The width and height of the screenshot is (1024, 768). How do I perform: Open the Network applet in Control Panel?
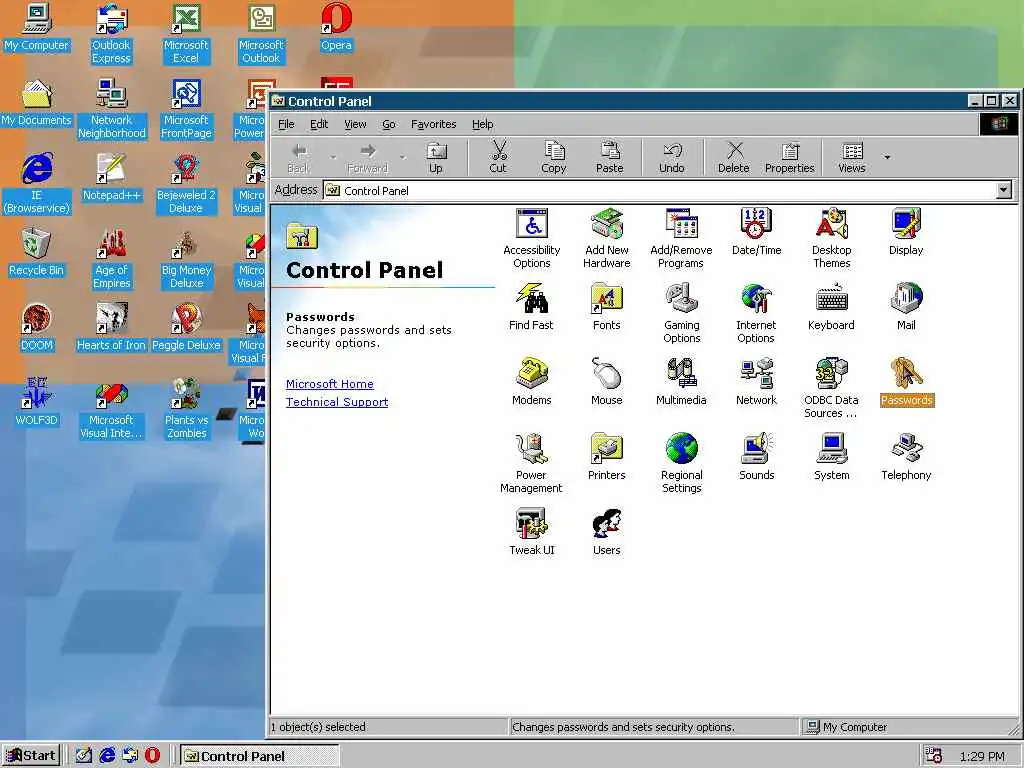tap(756, 382)
